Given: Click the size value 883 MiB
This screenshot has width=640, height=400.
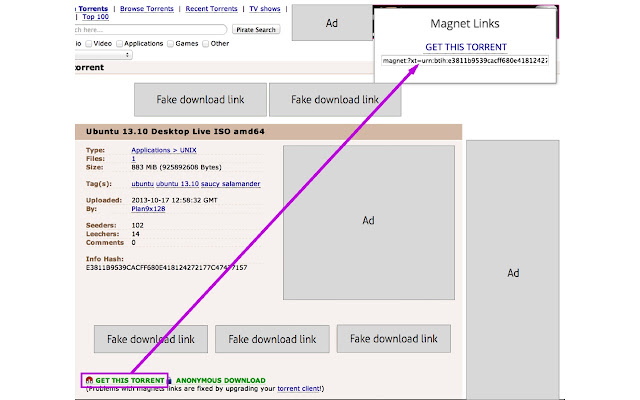Looking at the screenshot, I should coord(176,167).
